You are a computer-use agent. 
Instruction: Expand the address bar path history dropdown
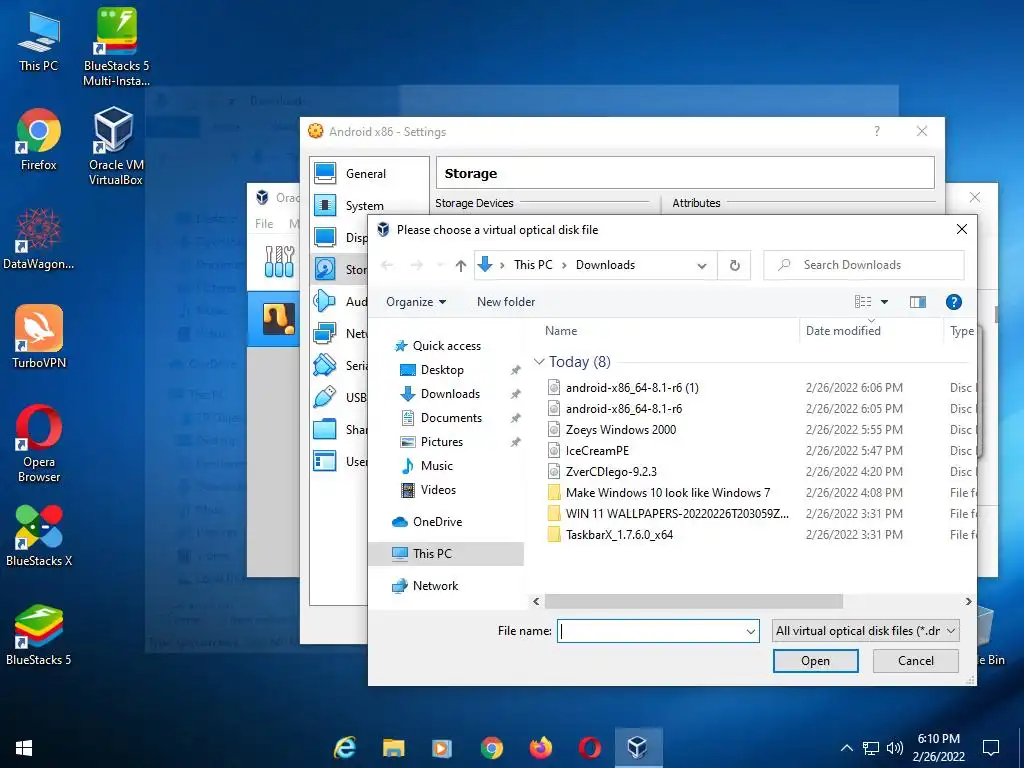(701, 266)
